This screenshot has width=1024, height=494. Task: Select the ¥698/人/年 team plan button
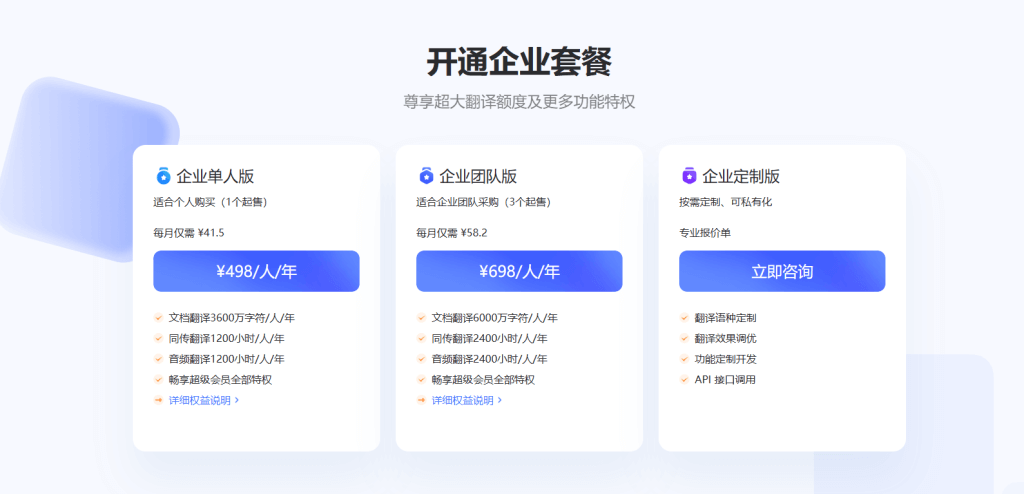click(519, 271)
